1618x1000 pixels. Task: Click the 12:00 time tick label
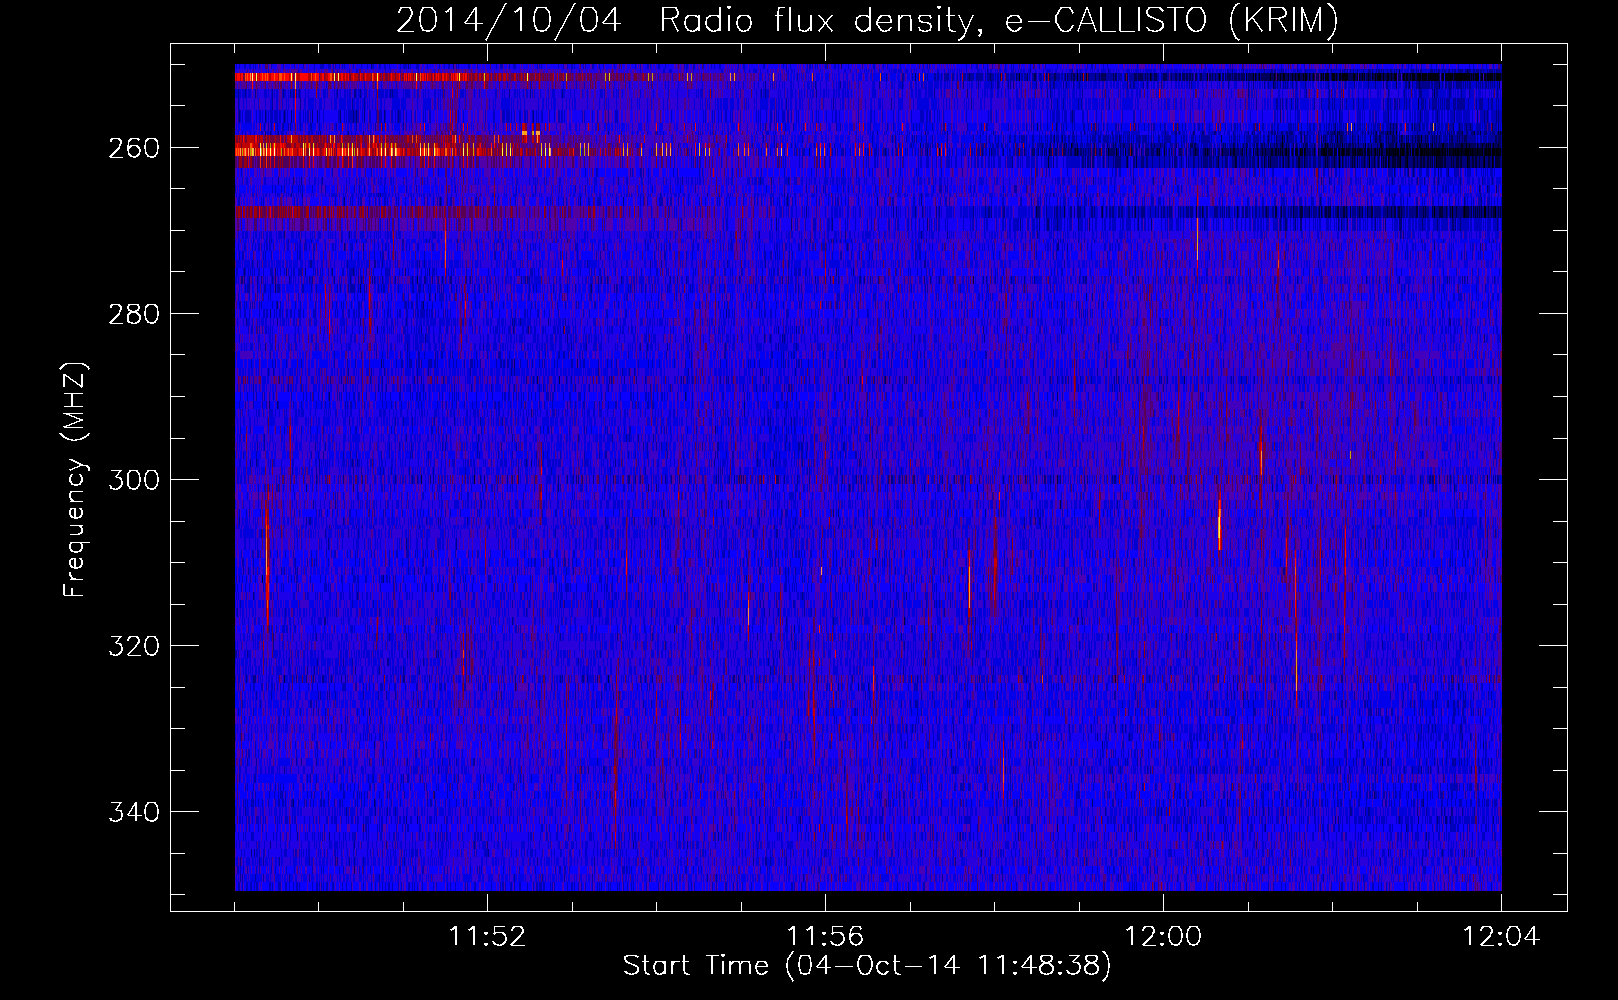(x=1163, y=937)
